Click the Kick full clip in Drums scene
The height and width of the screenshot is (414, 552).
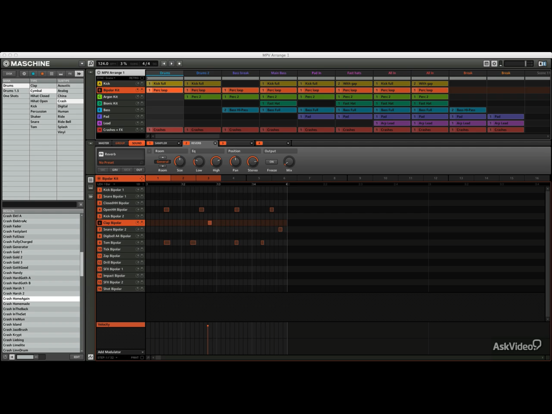(165, 84)
